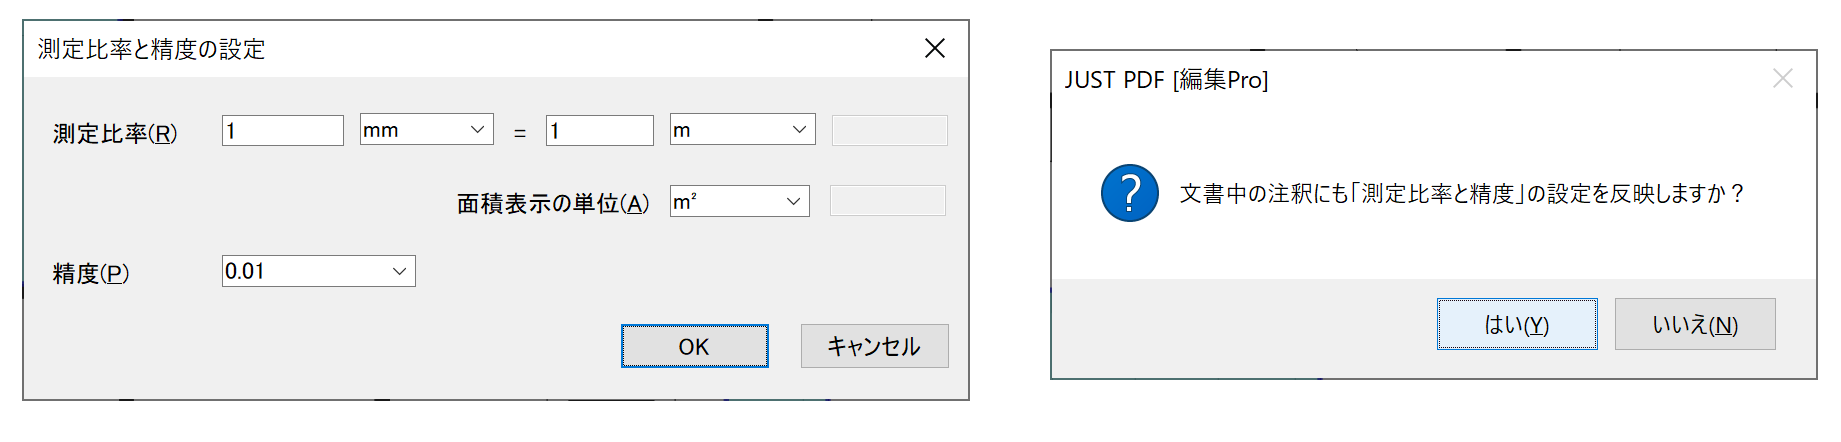The width and height of the screenshot is (1841, 442).
Task: Click the blue question mark icon
Action: point(1129,193)
